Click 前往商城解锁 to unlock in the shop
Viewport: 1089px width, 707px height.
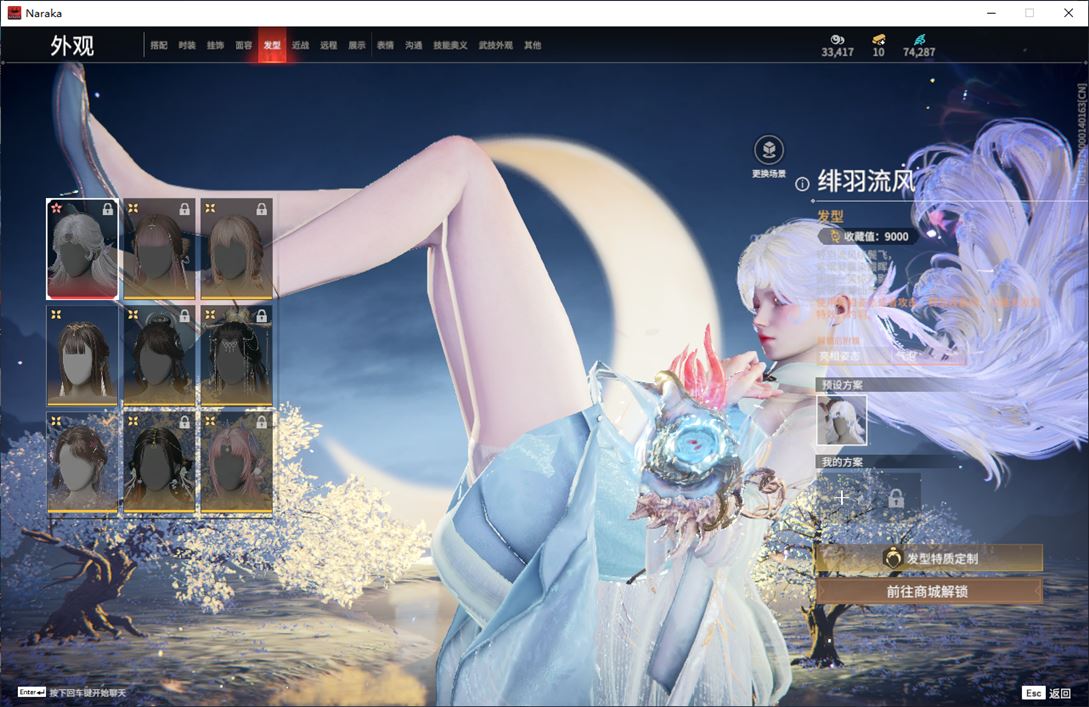[929, 592]
